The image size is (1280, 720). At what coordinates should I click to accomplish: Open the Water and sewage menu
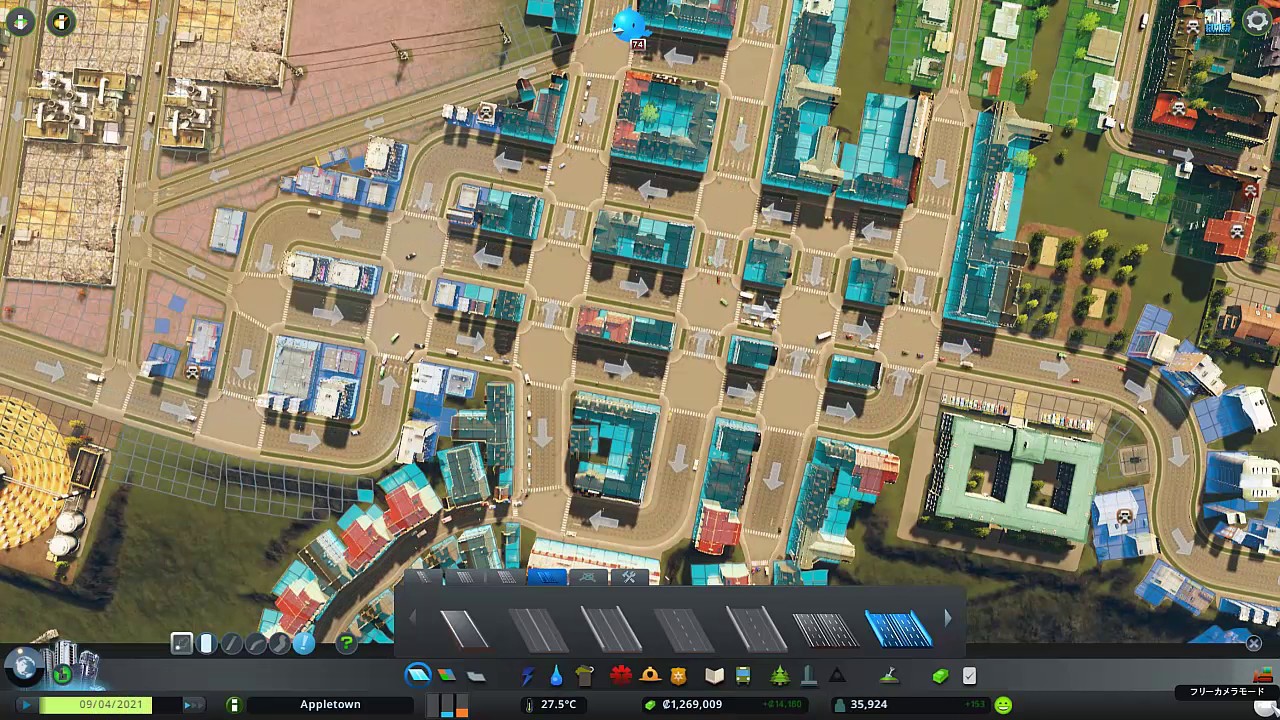pyautogui.click(x=556, y=676)
